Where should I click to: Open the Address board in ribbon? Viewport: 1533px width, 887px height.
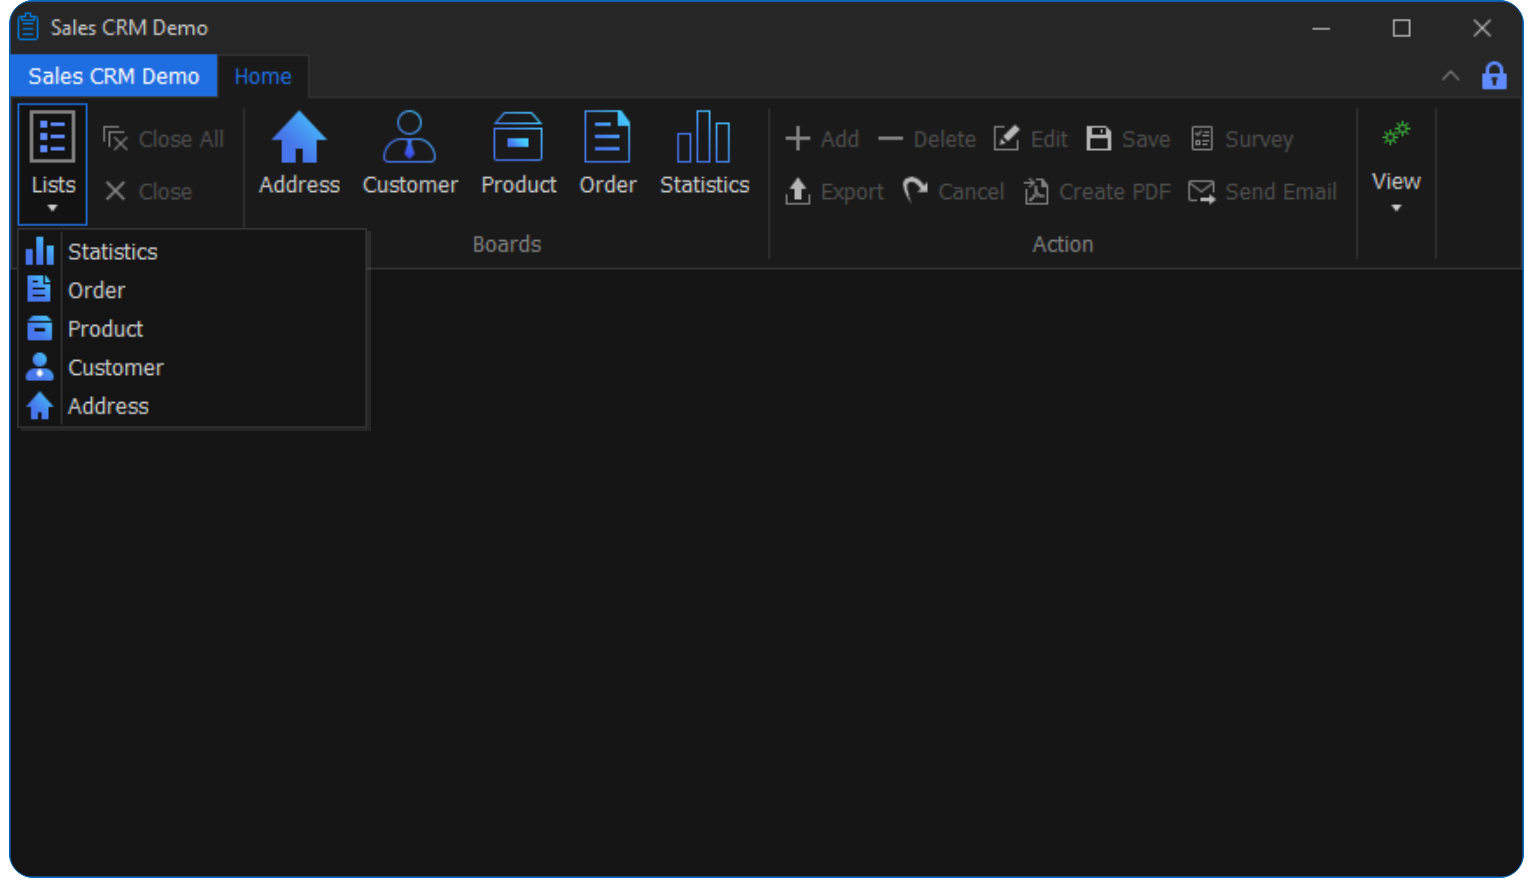coord(299,153)
